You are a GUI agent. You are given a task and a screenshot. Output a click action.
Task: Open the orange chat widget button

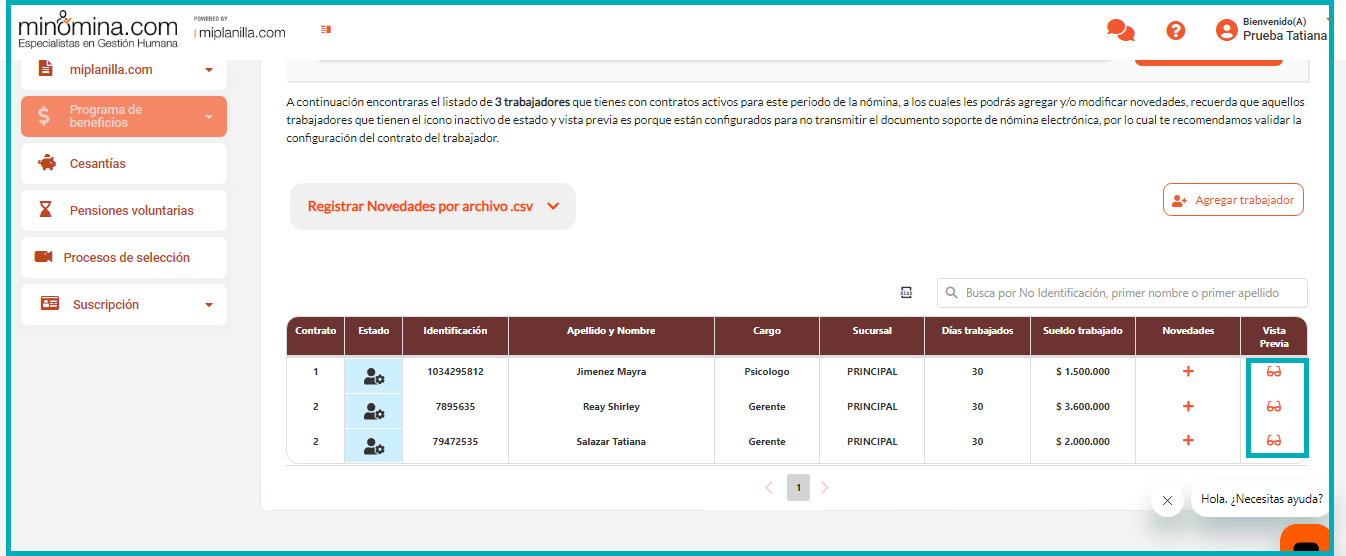[x=1305, y=540]
